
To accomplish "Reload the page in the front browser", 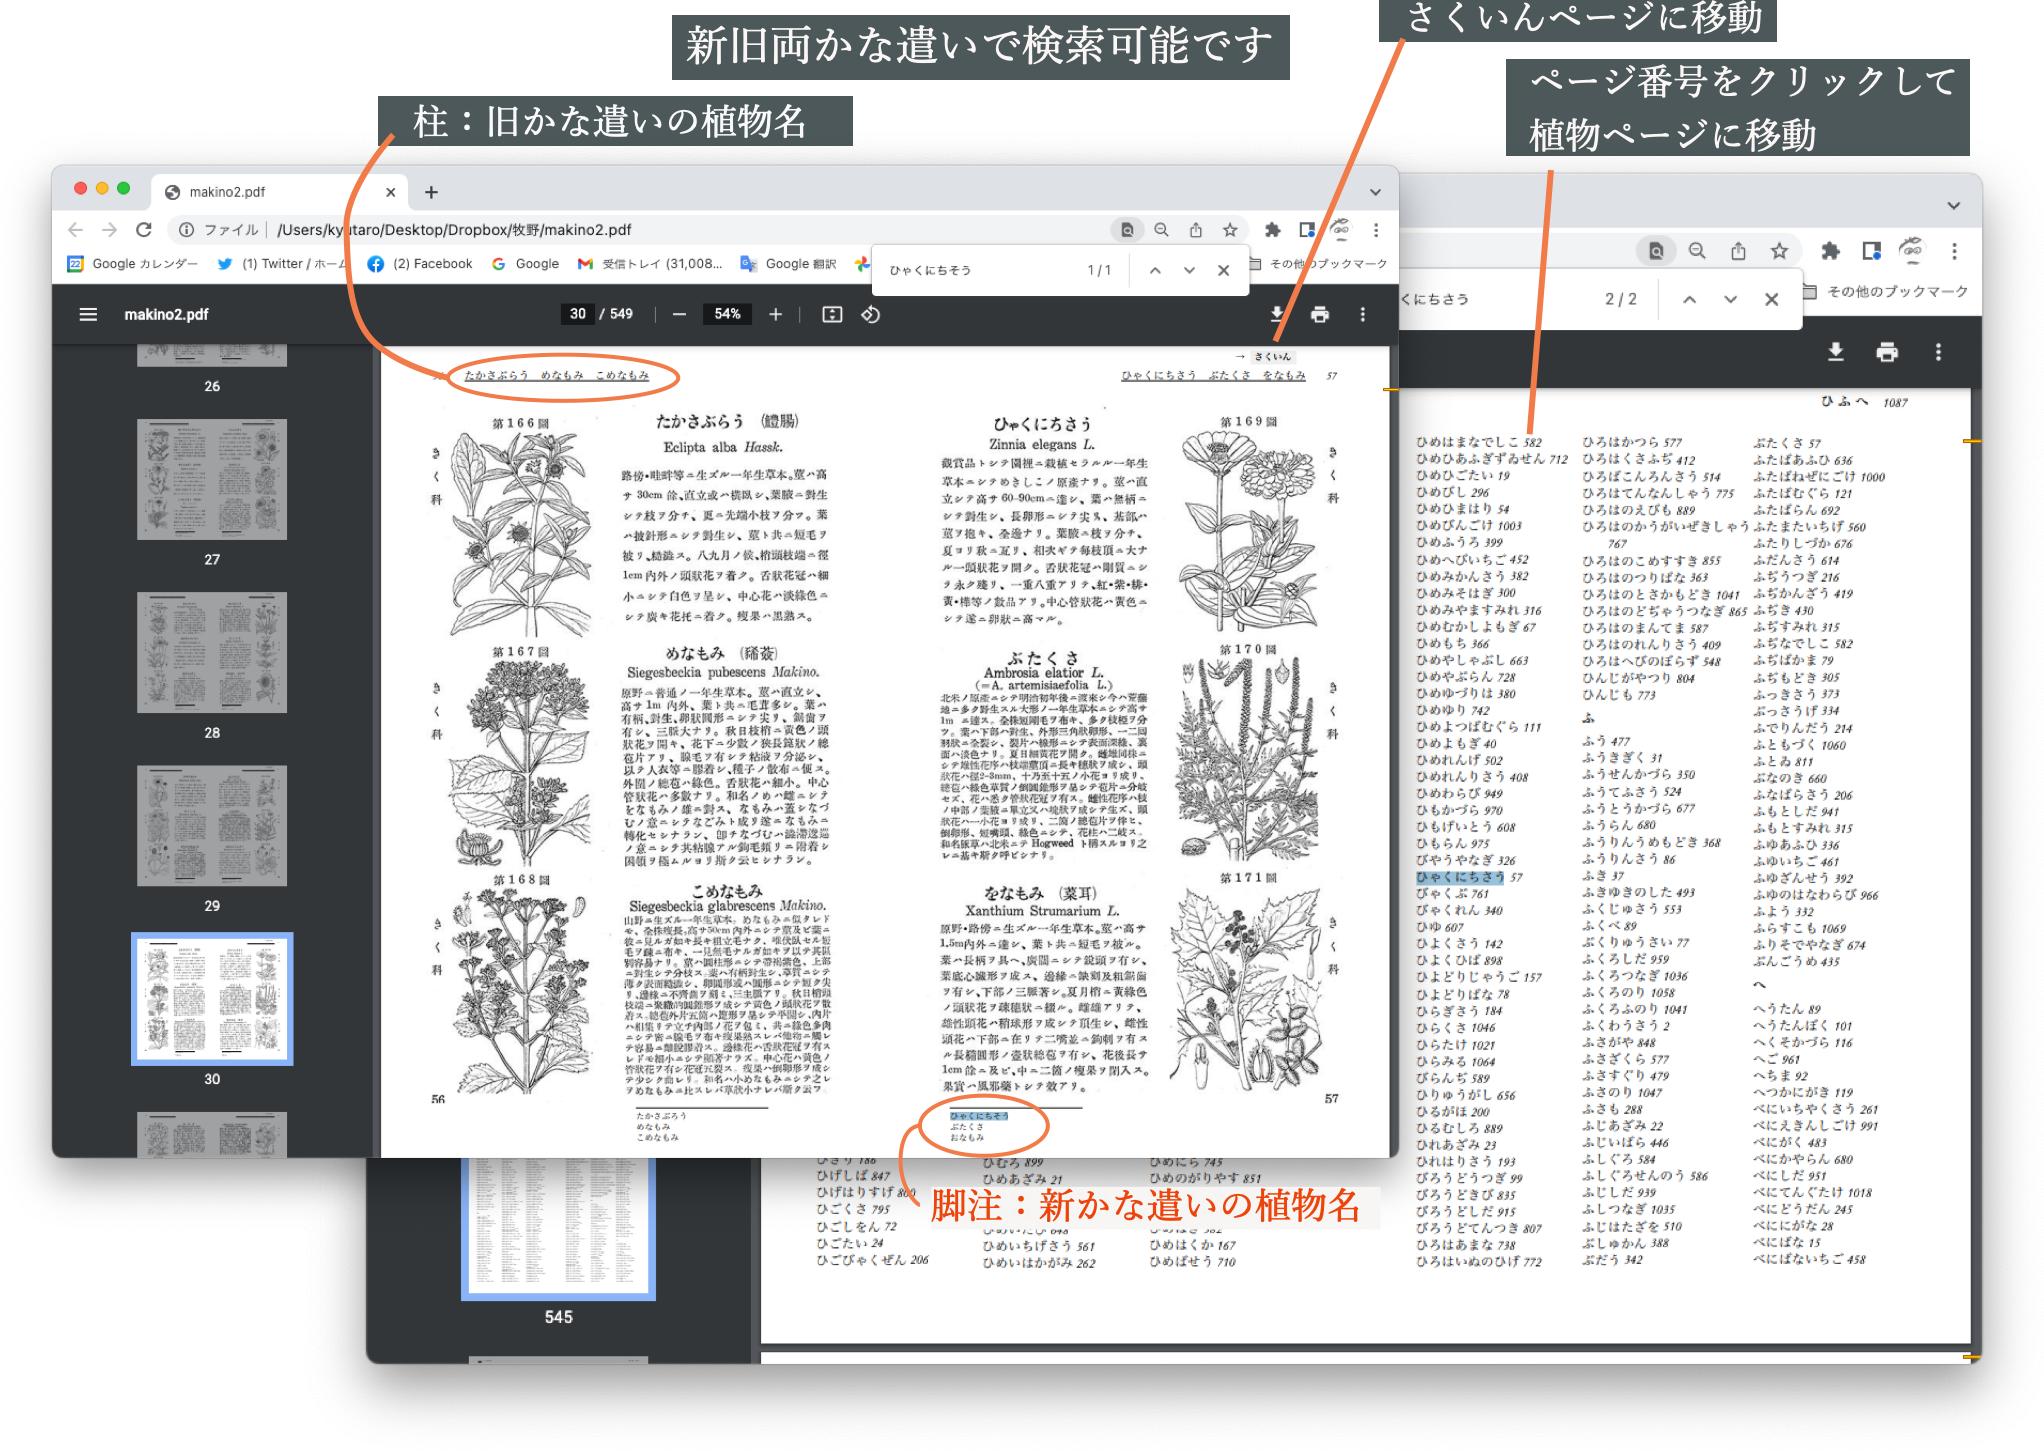I will 144,230.
